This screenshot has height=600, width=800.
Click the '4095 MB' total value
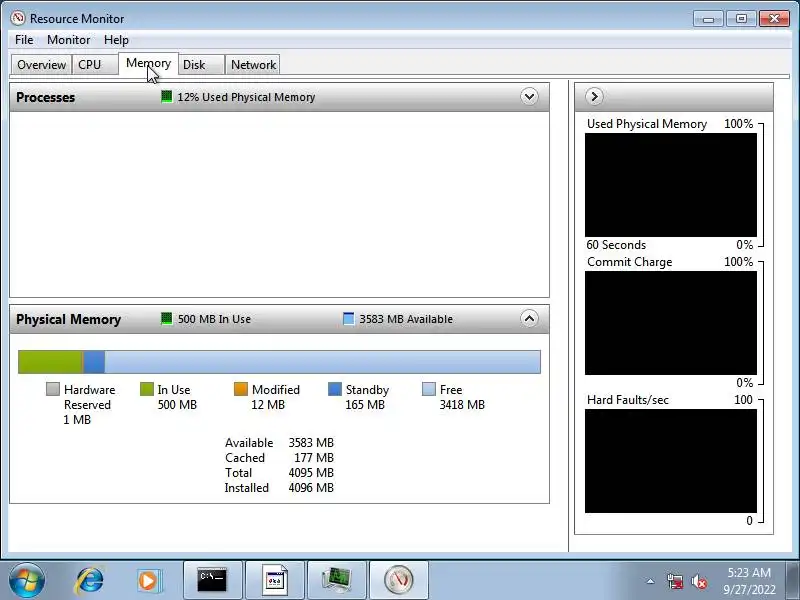pyautogui.click(x=311, y=473)
